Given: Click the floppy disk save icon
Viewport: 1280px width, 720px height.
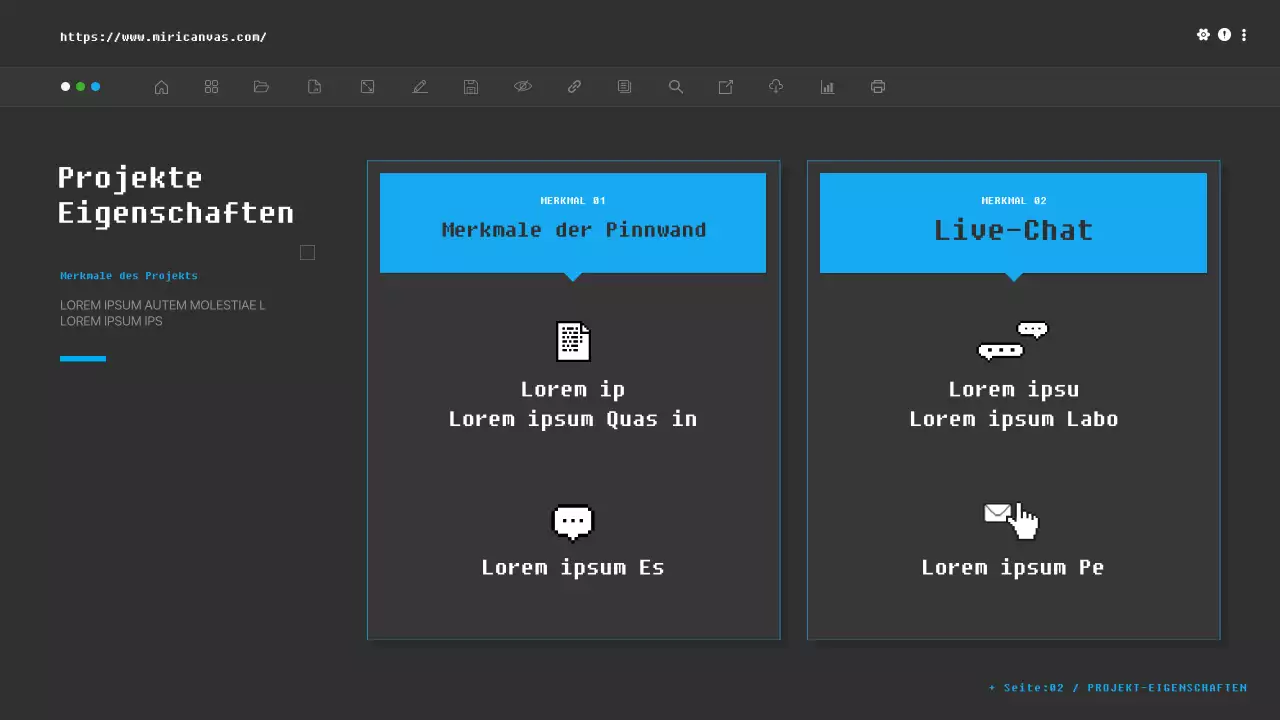Looking at the screenshot, I should 471,87.
